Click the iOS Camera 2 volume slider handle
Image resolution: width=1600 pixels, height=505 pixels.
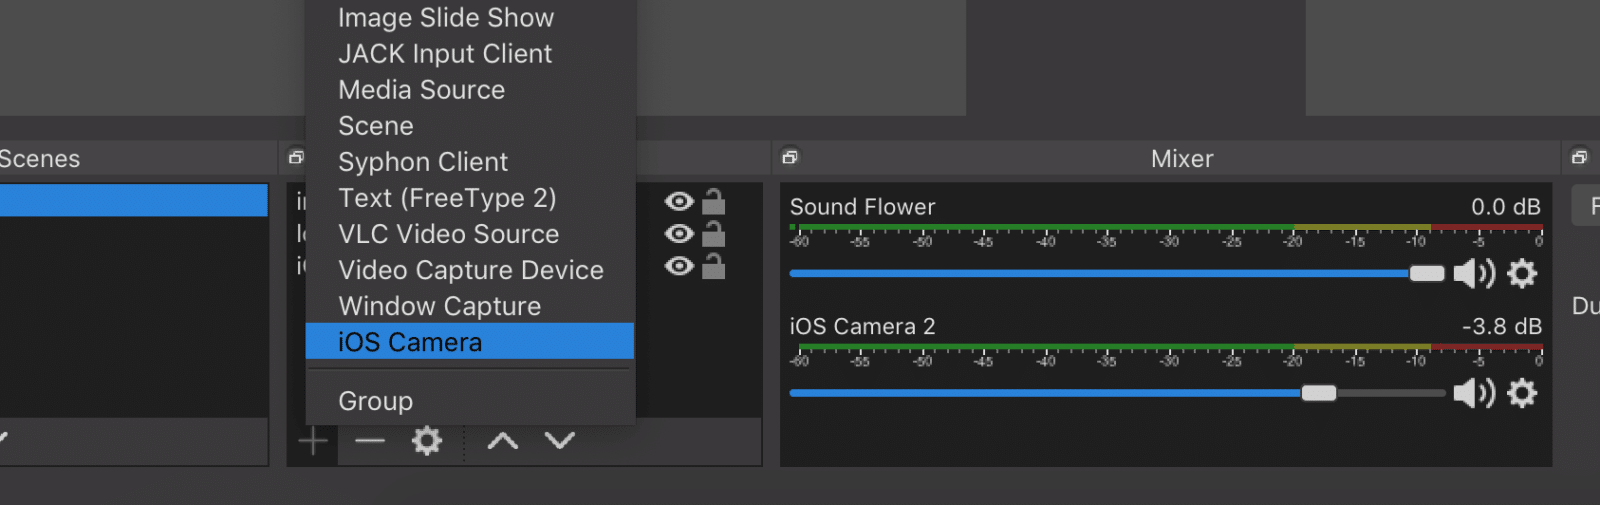click(x=1319, y=394)
